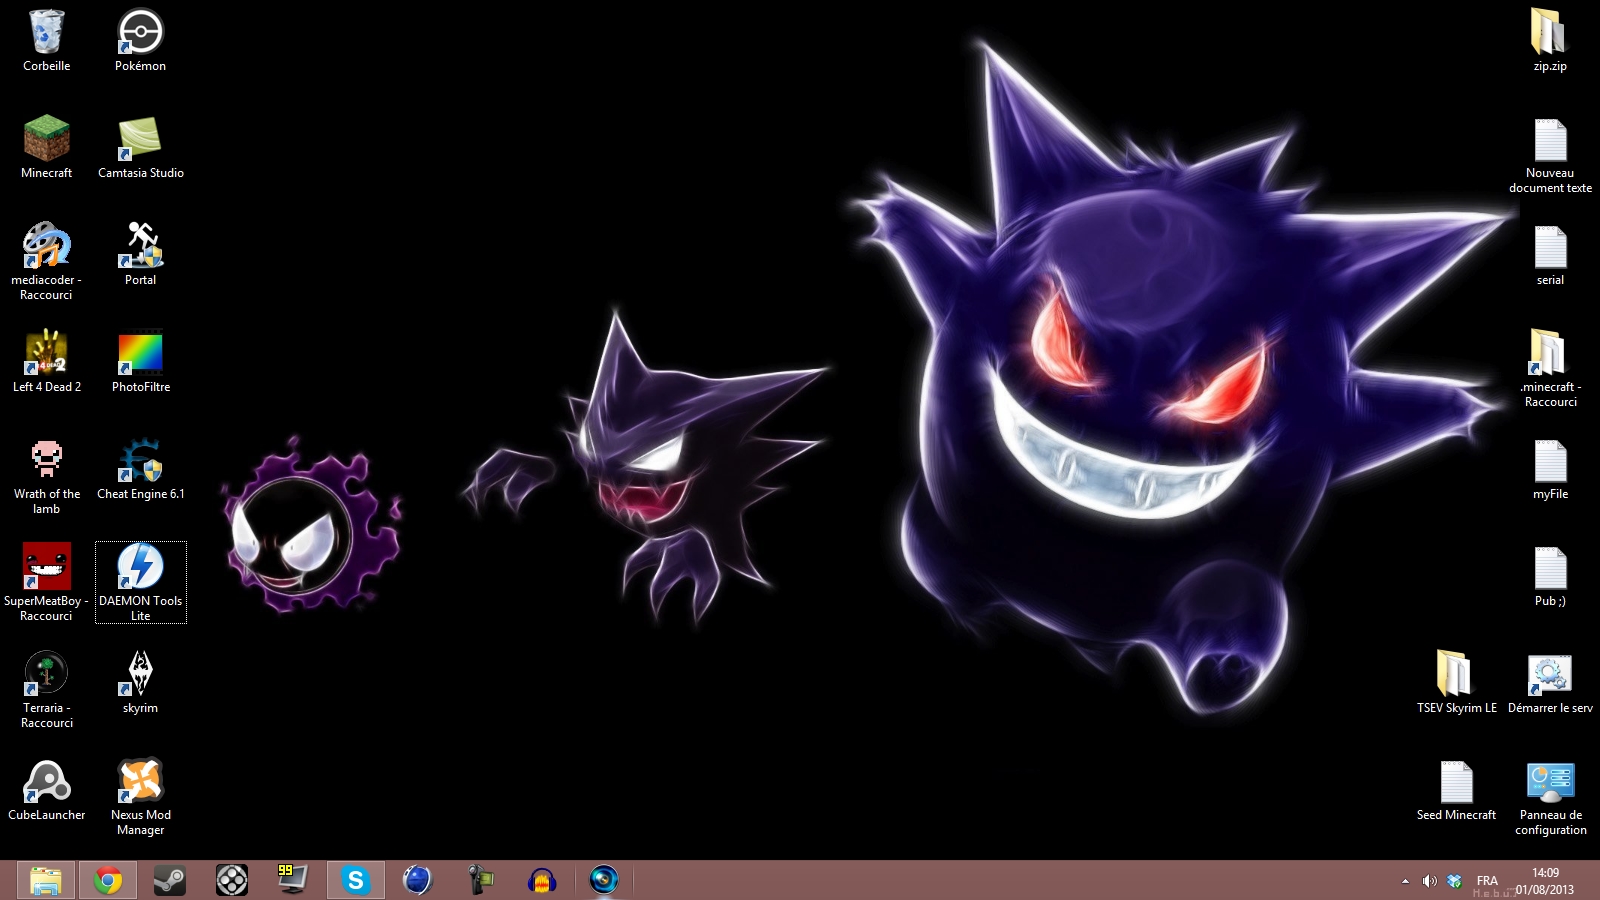
Task: Open the Dropbox tray icon
Action: pyautogui.click(x=1455, y=881)
